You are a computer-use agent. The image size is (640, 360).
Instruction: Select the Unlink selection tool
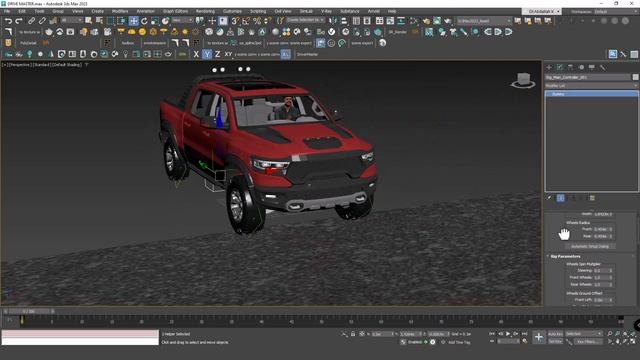[42, 21]
